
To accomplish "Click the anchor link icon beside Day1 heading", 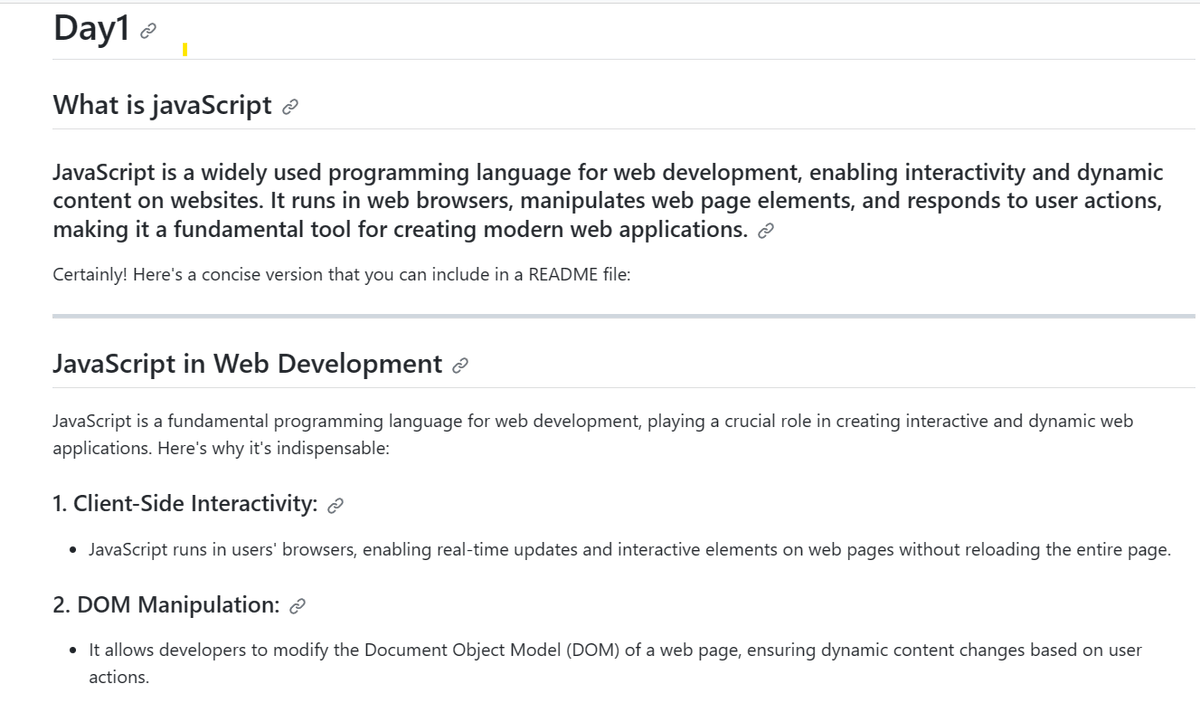I will [147, 31].
